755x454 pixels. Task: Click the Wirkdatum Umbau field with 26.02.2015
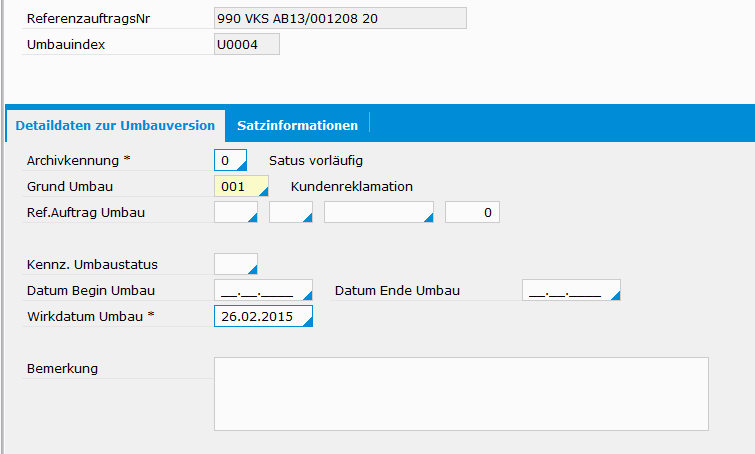[263, 317]
